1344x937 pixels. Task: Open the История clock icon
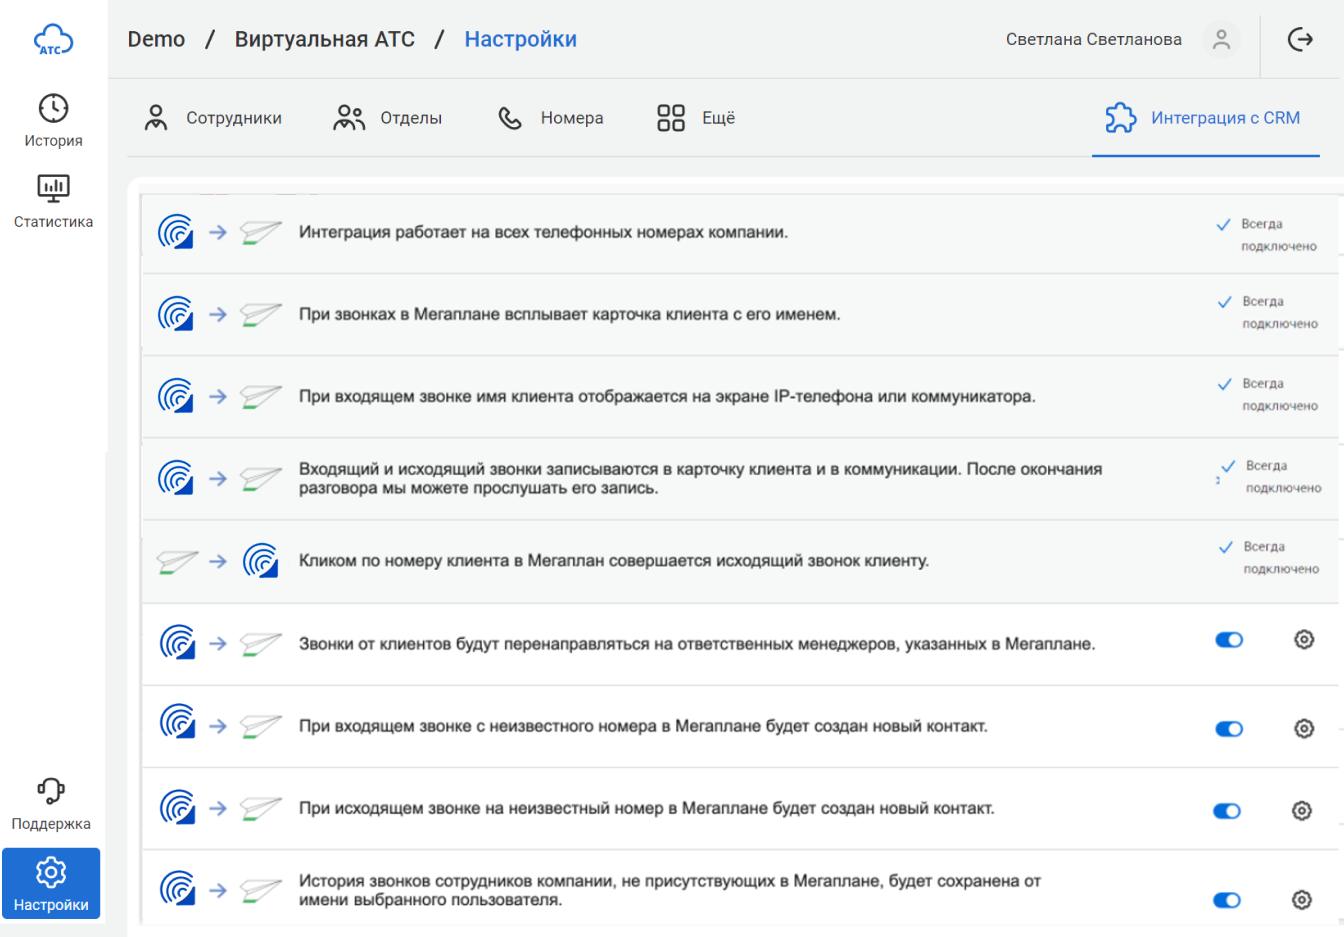[53, 108]
